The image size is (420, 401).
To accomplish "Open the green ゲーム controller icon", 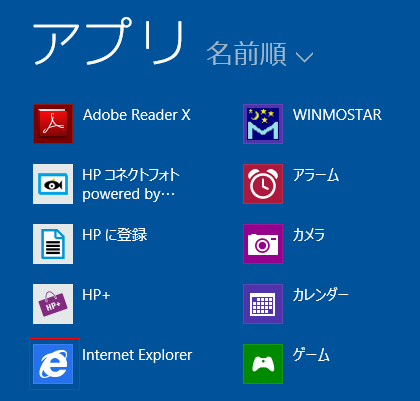I will [x=263, y=364].
